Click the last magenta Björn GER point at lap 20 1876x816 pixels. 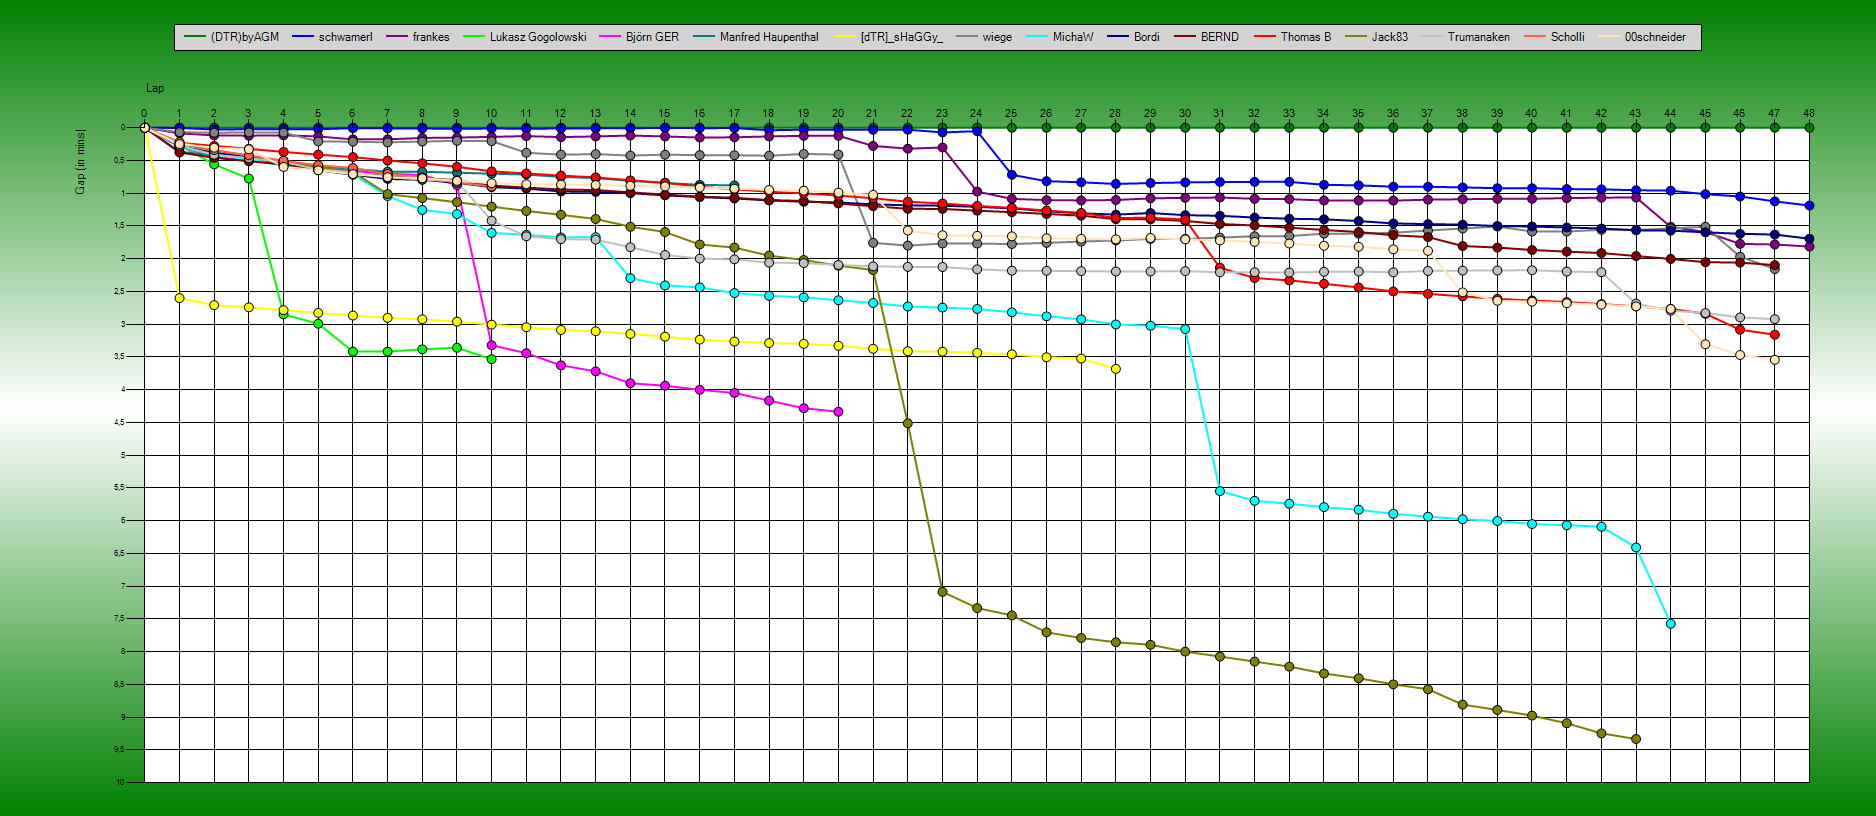[x=838, y=412]
